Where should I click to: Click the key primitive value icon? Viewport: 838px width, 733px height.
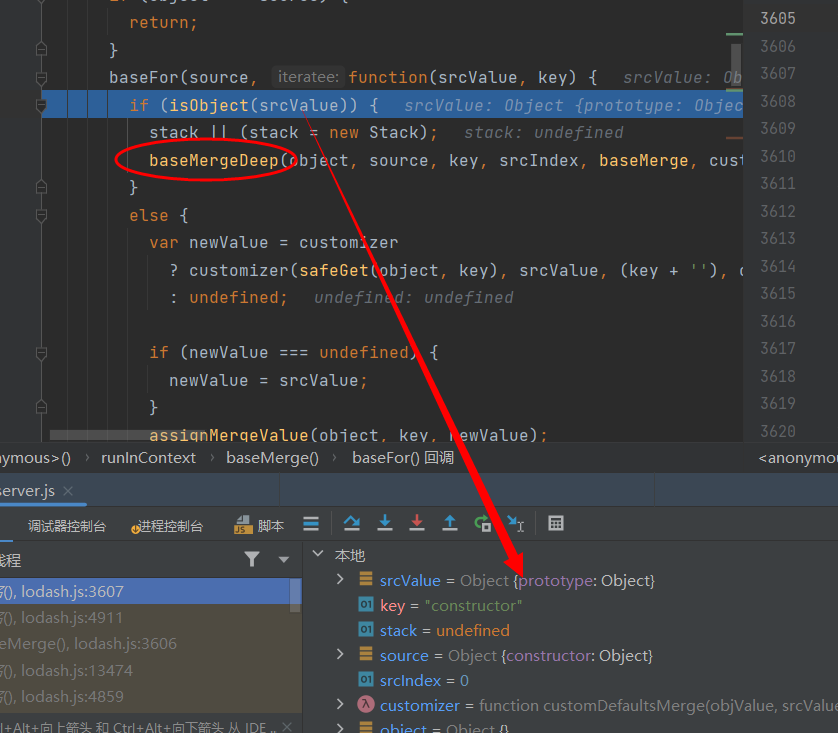[x=366, y=604]
